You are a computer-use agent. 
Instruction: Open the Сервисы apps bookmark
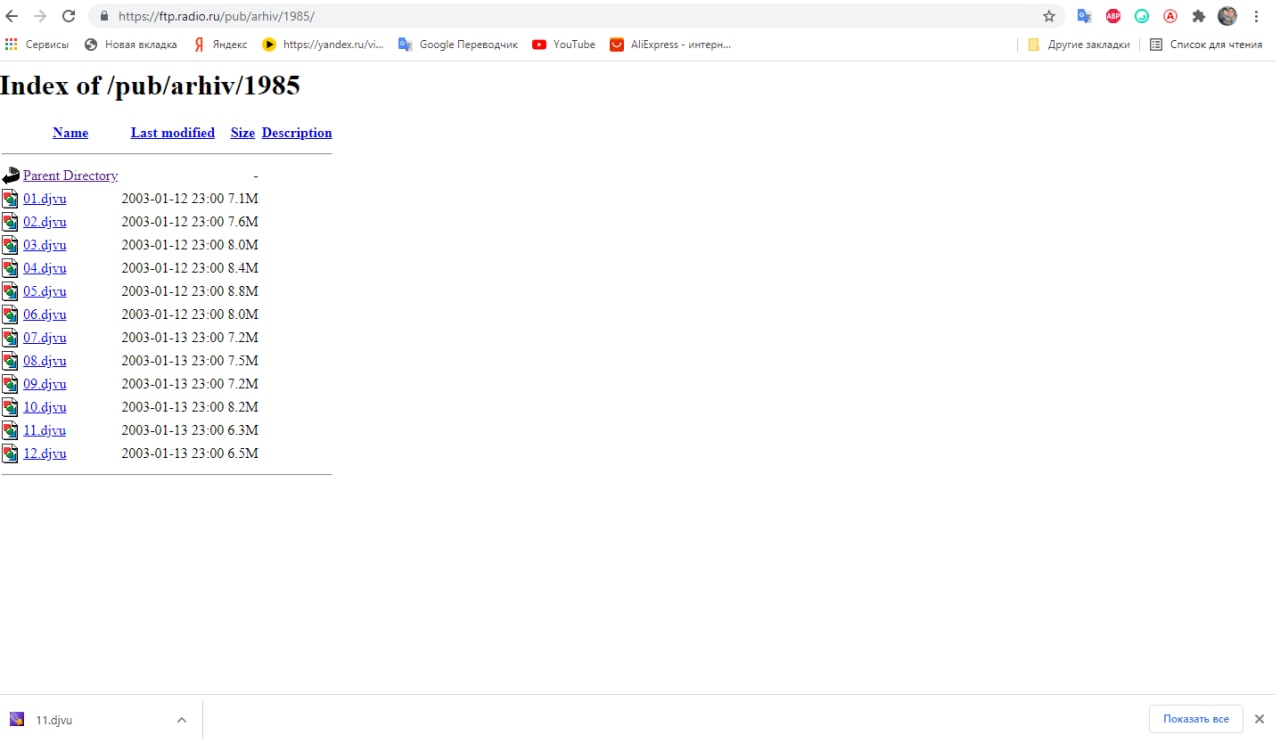point(37,44)
